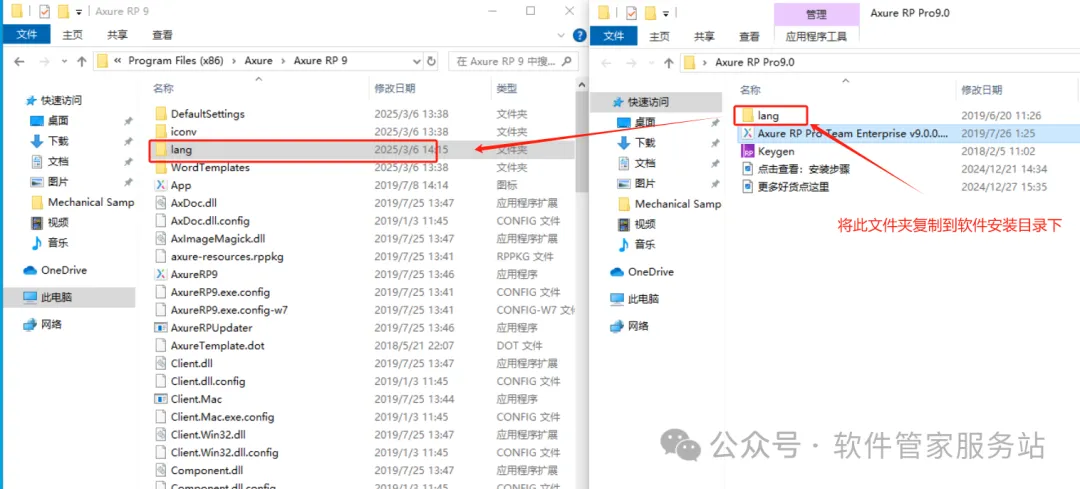1080x489 pixels.
Task: Select AxureRPUpdater application
Action: pos(211,328)
